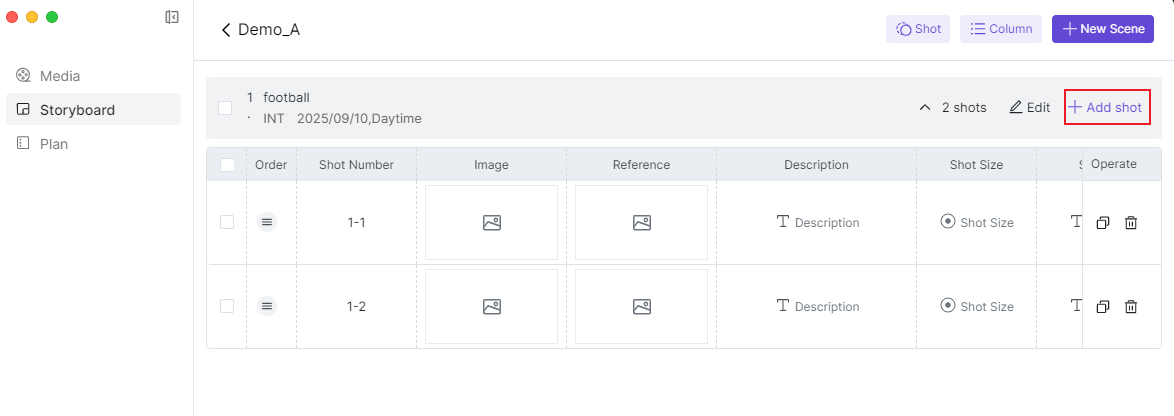Image resolution: width=1174 pixels, height=416 pixels.
Task: Enter description for shot 1-2
Action: click(x=818, y=307)
